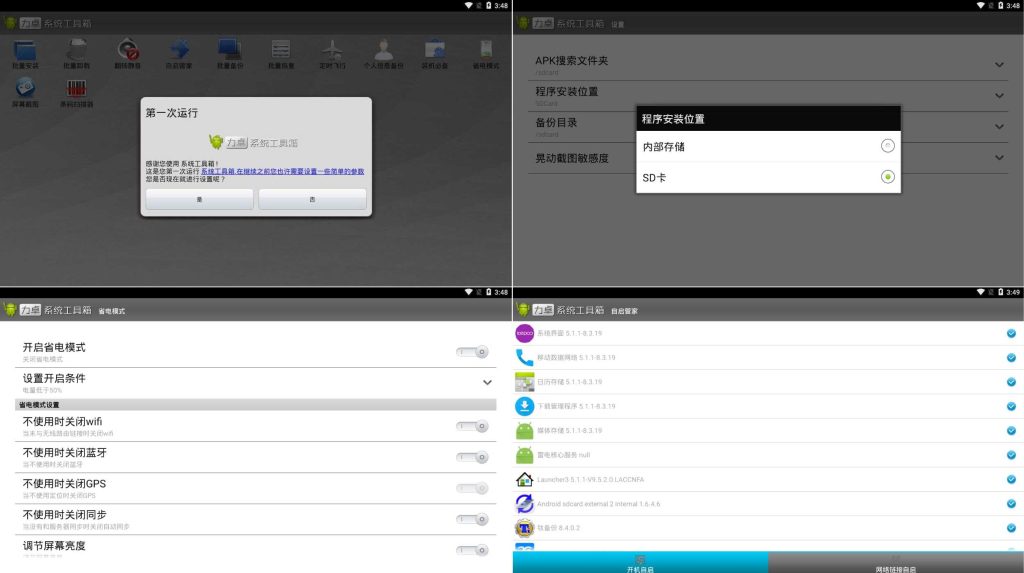Switch to the 开机自启 tab

click(640, 563)
